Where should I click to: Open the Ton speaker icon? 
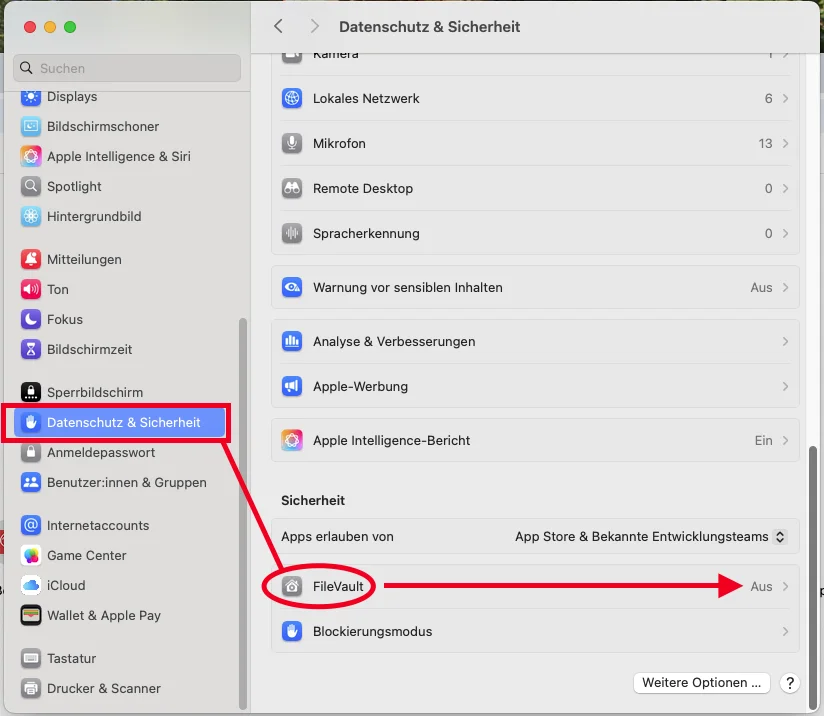[30, 290]
